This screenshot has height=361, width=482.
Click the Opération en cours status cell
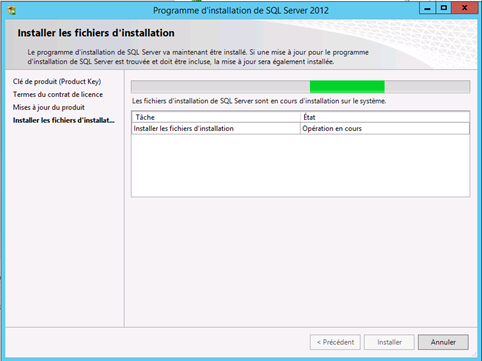385,128
